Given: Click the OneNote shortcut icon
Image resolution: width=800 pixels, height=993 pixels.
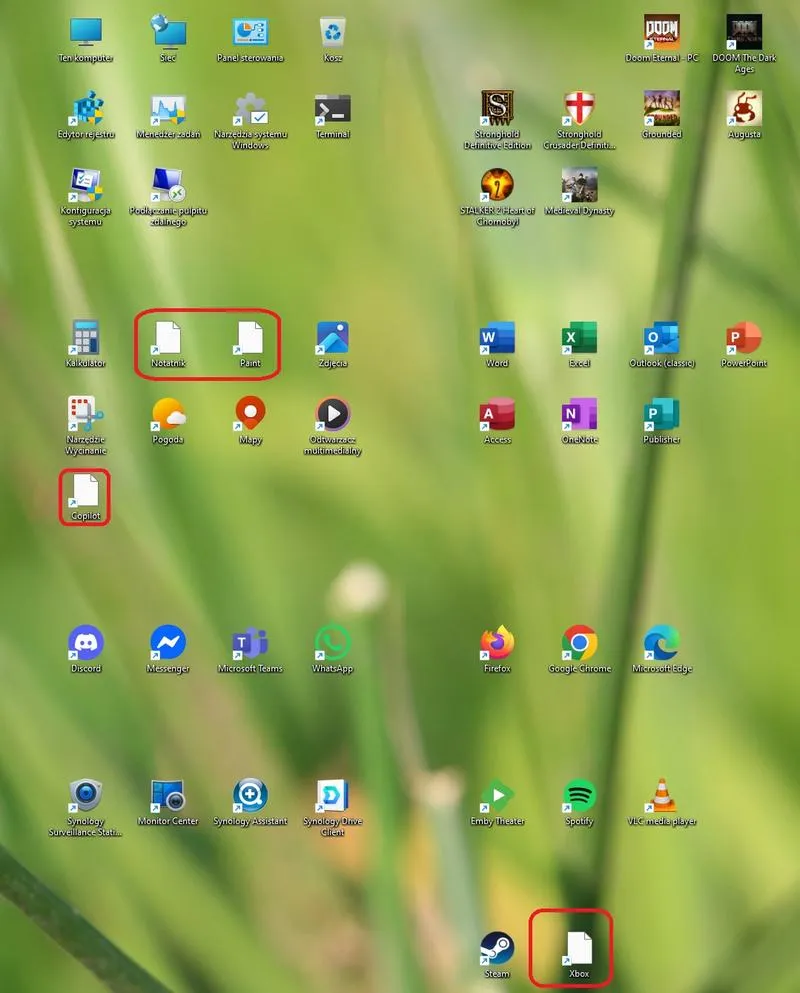Looking at the screenshot, I should (579, 414).
